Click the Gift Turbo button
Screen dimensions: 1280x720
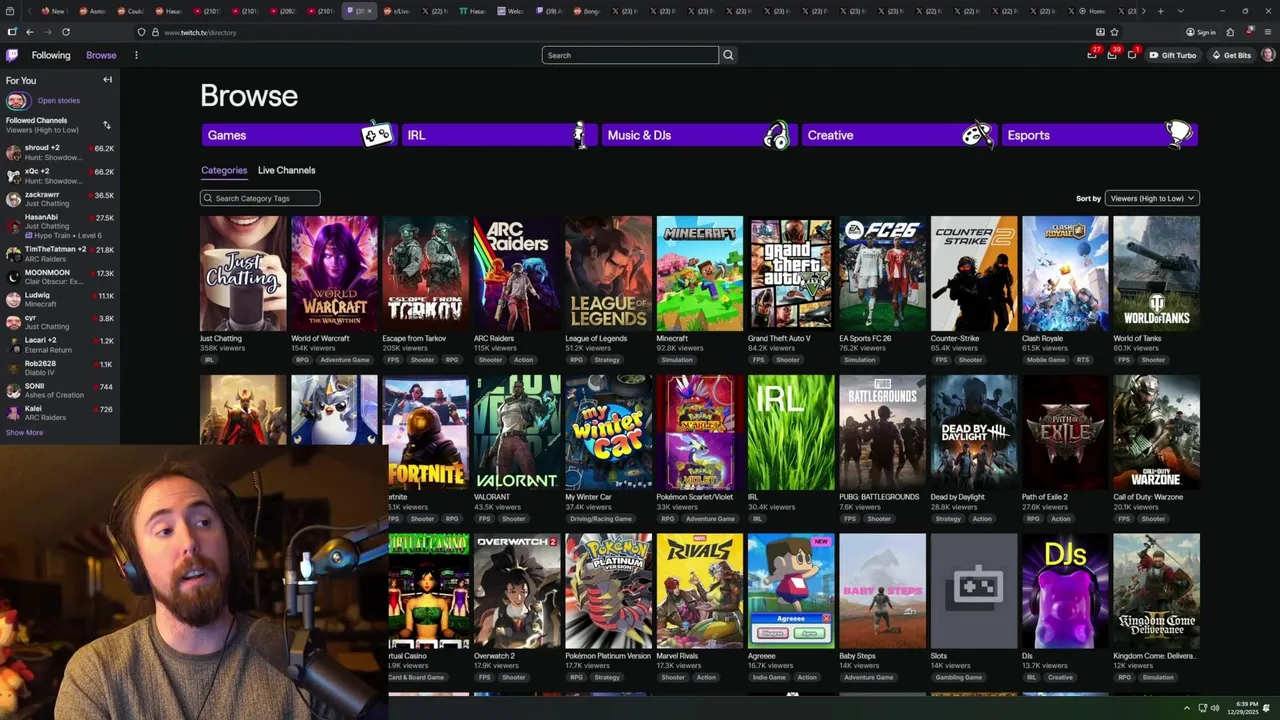click(x=1173, y=55)
